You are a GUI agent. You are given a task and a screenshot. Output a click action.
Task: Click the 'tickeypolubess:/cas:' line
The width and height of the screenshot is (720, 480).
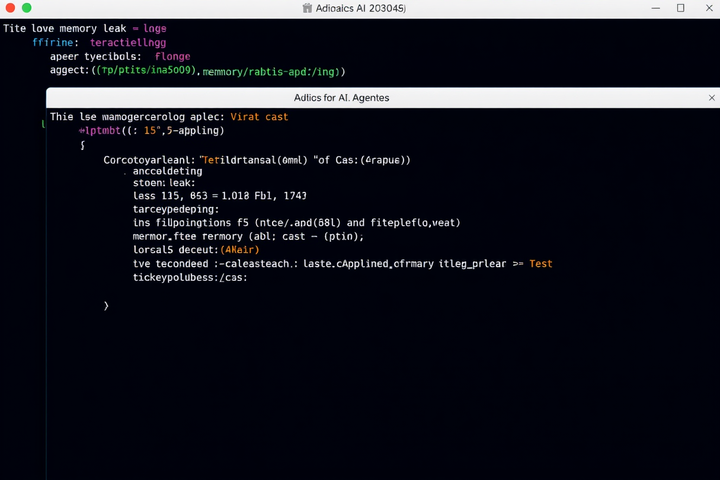[190, 277]
